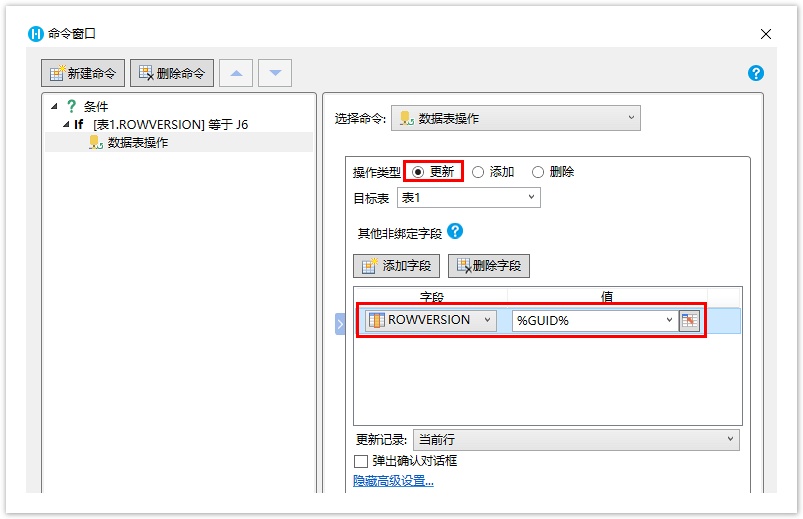Screen dimensions: 803x519
Task: Click the 删除字段 button
Action: point(489,266)
